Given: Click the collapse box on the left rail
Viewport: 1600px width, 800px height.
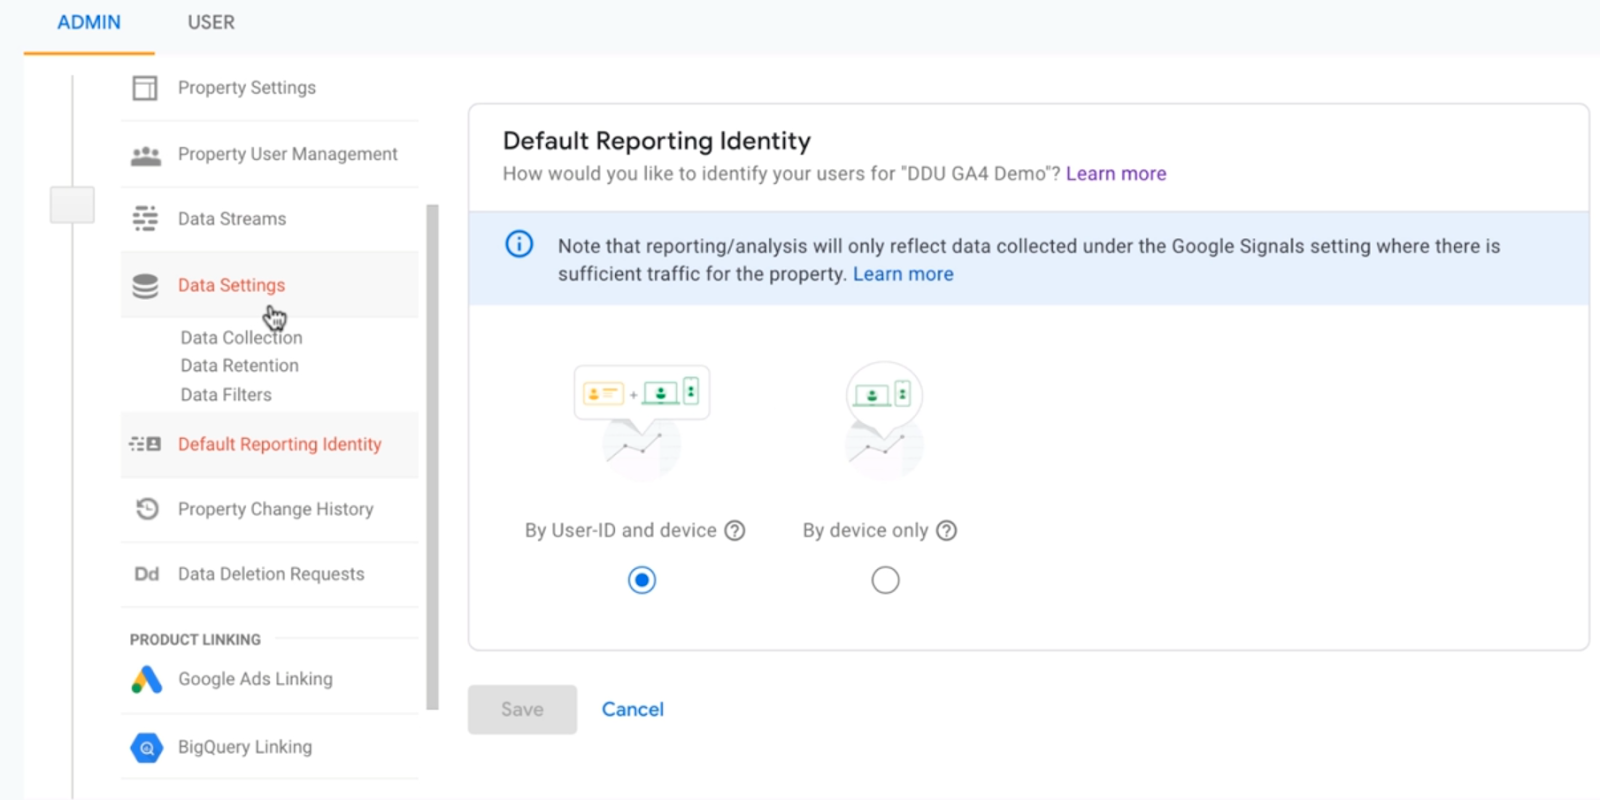Looking at the screenshot, I should [x=72, y=205].
